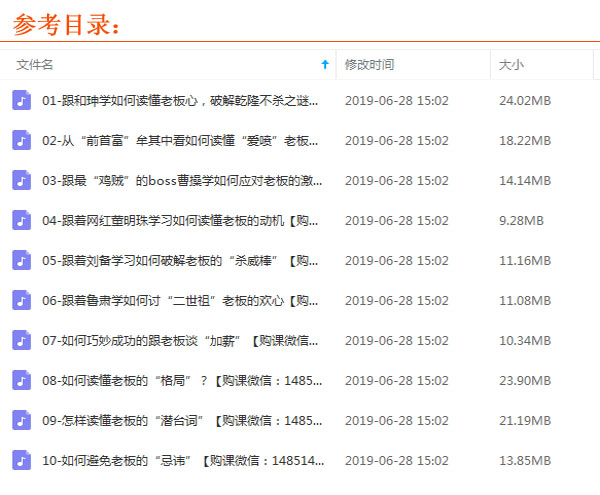Click the audio icon for 07-如何巧妙成功

pos(21,340)
